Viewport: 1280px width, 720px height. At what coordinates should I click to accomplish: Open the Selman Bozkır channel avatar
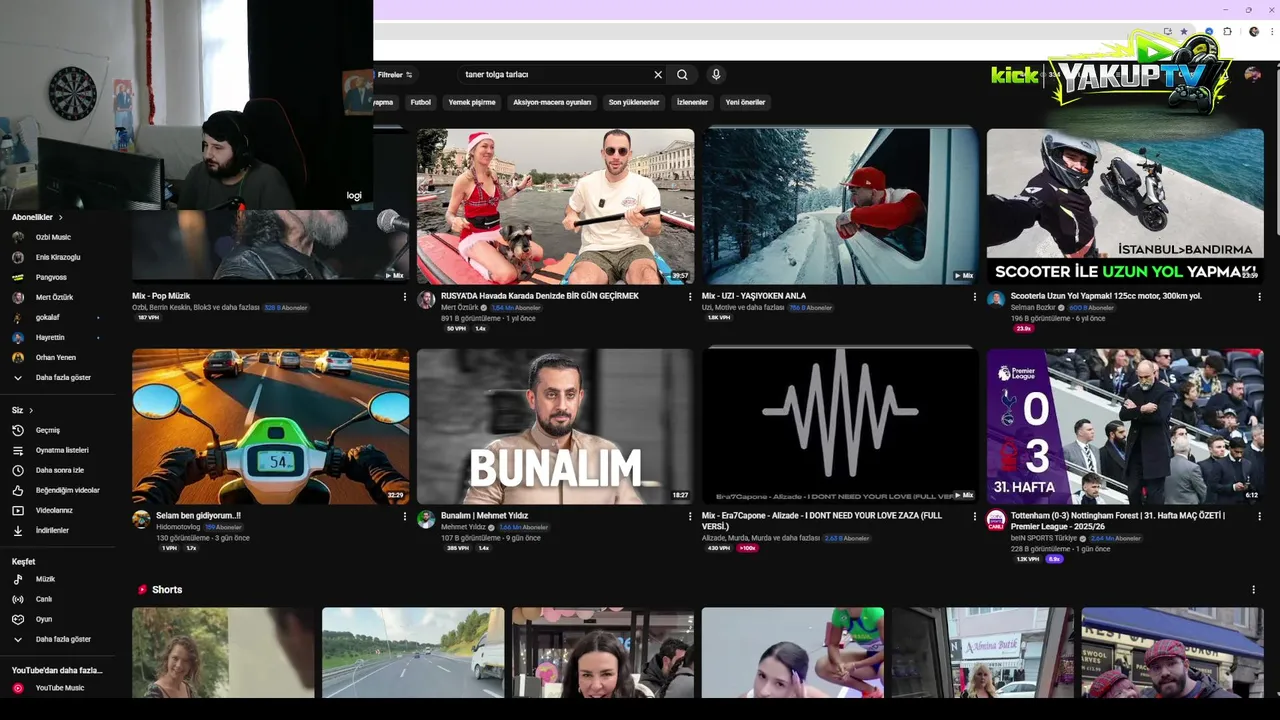(996, 300)
